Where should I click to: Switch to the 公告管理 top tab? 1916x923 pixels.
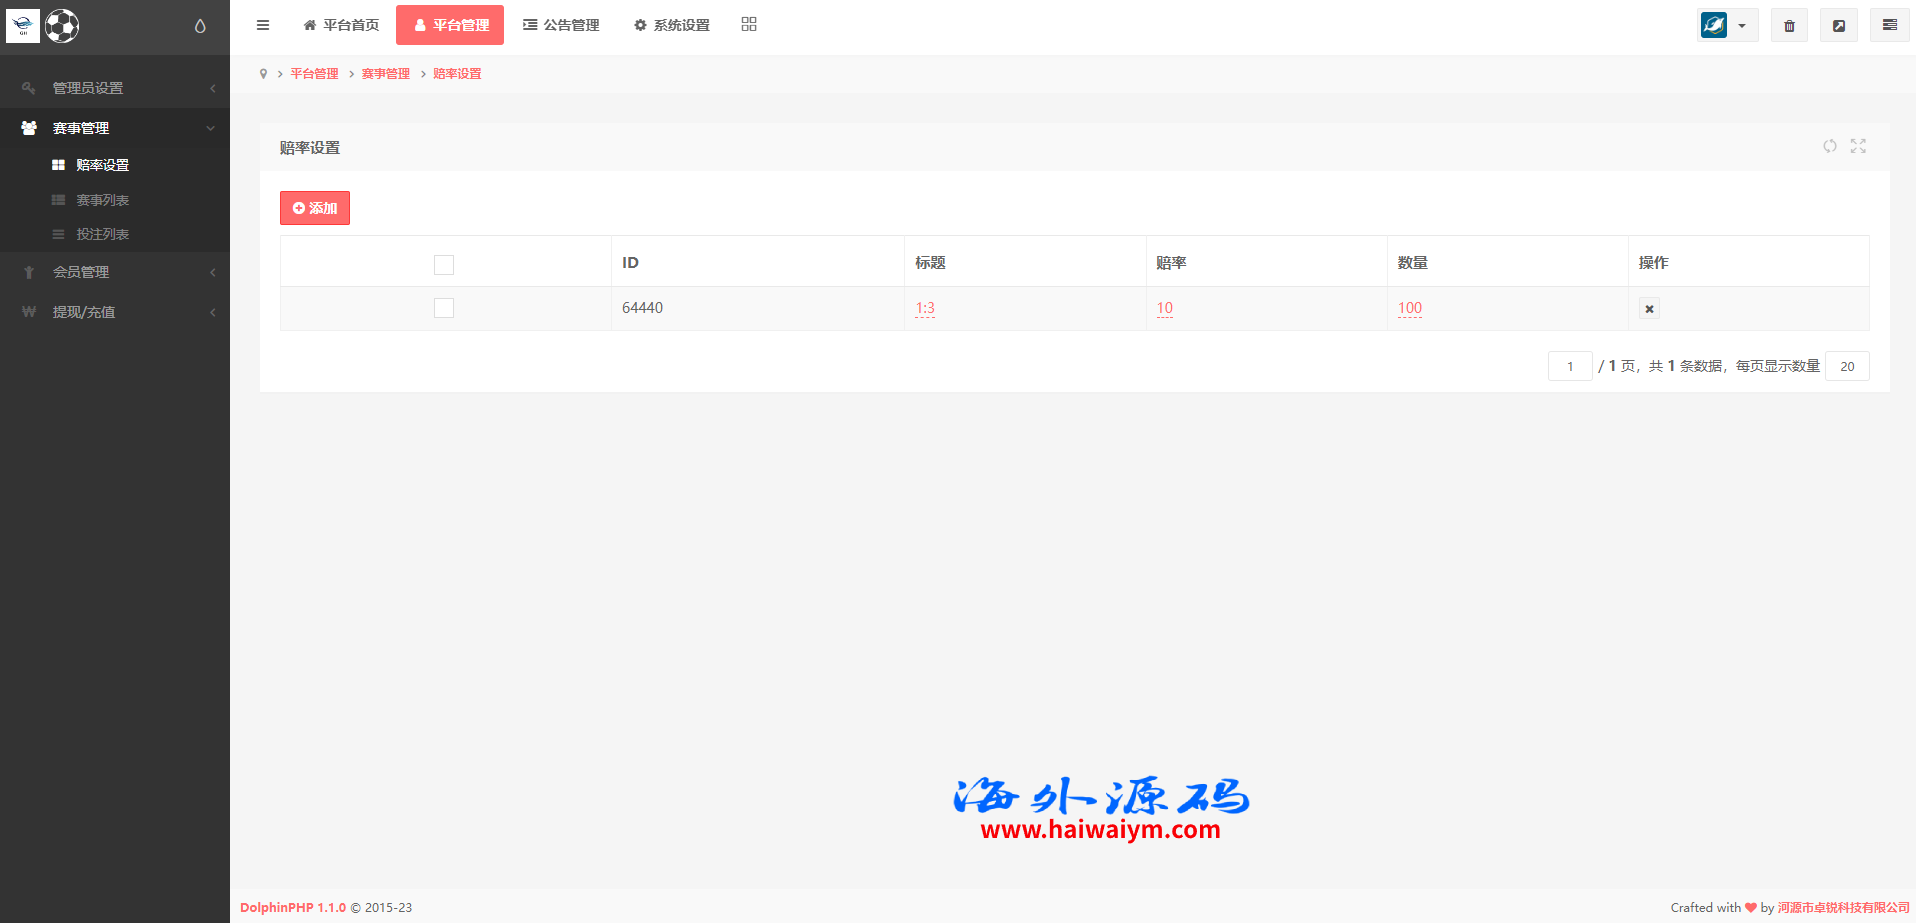pos(561,25)
